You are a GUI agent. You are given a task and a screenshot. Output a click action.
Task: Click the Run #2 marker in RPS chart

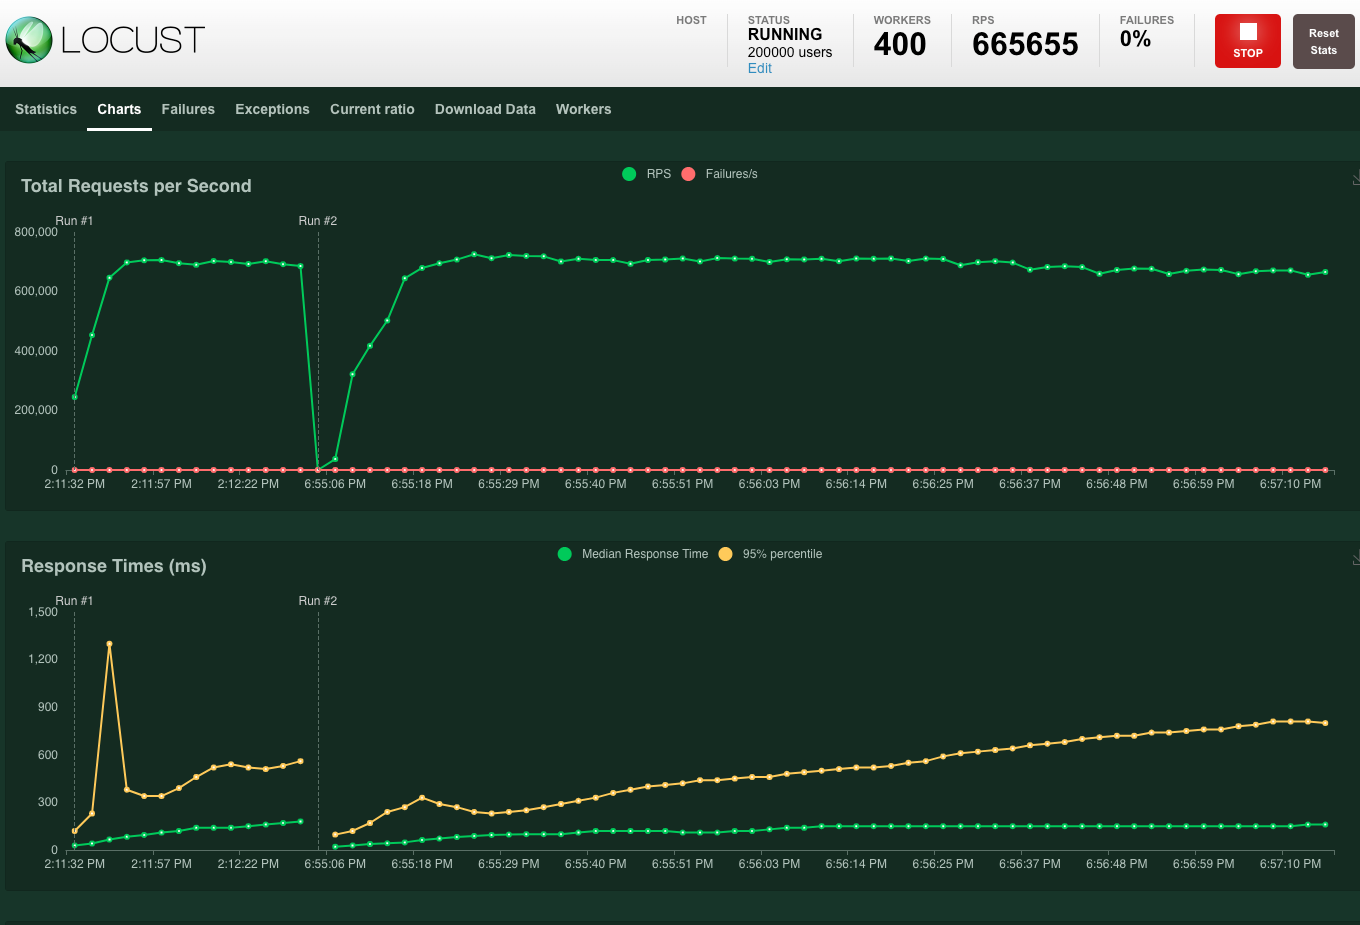point(318,221)
